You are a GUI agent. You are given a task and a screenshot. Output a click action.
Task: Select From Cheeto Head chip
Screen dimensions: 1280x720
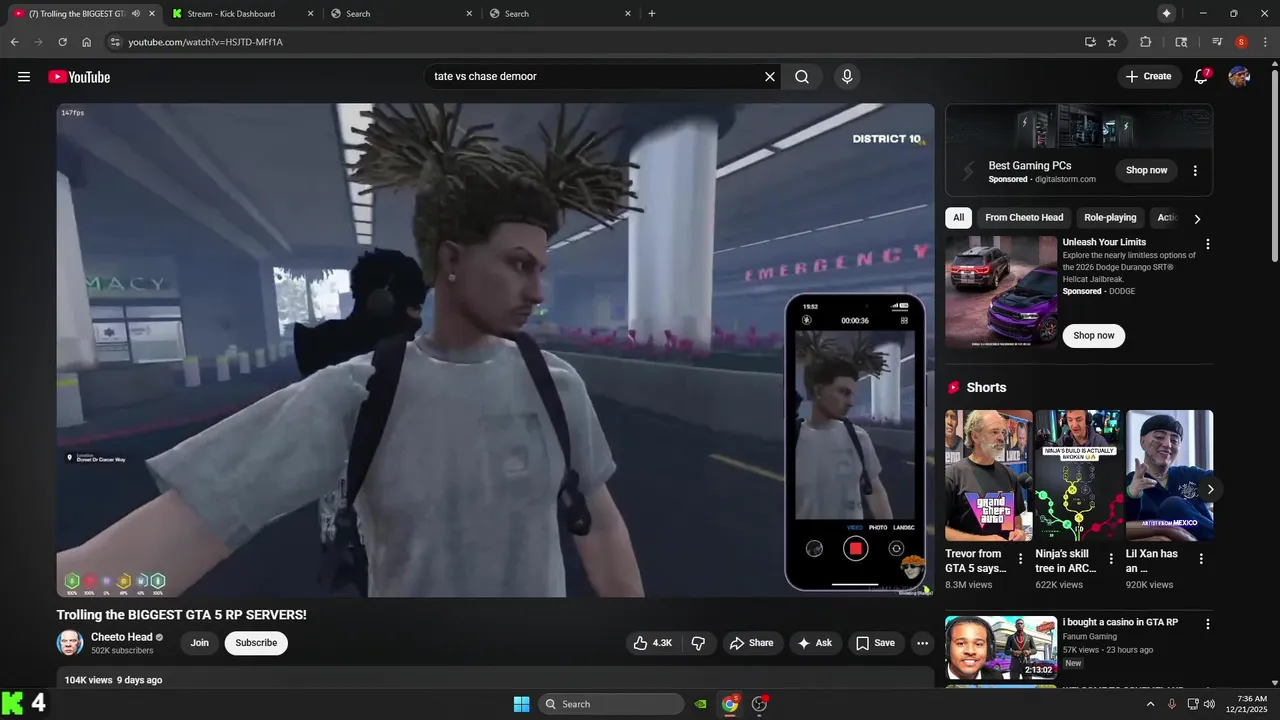point(1024,217)
